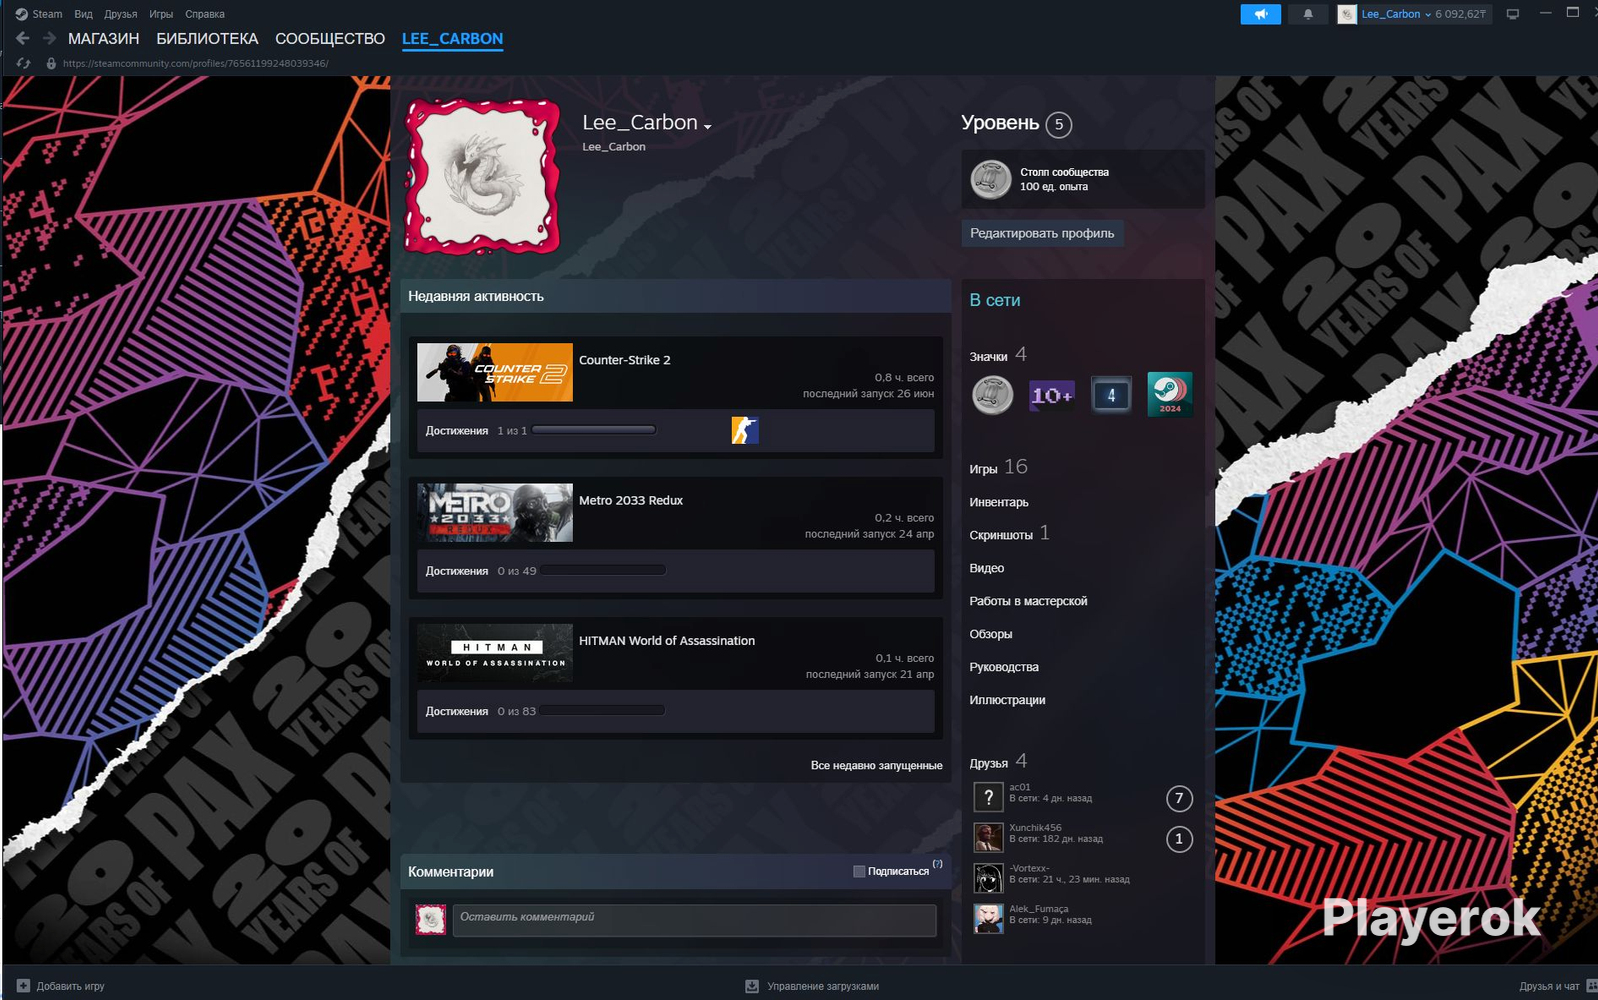Switch to the СООБЩЕСТВО tab
The height and width of the screenshot is (1000, 1598).
(x=330, y=39)
